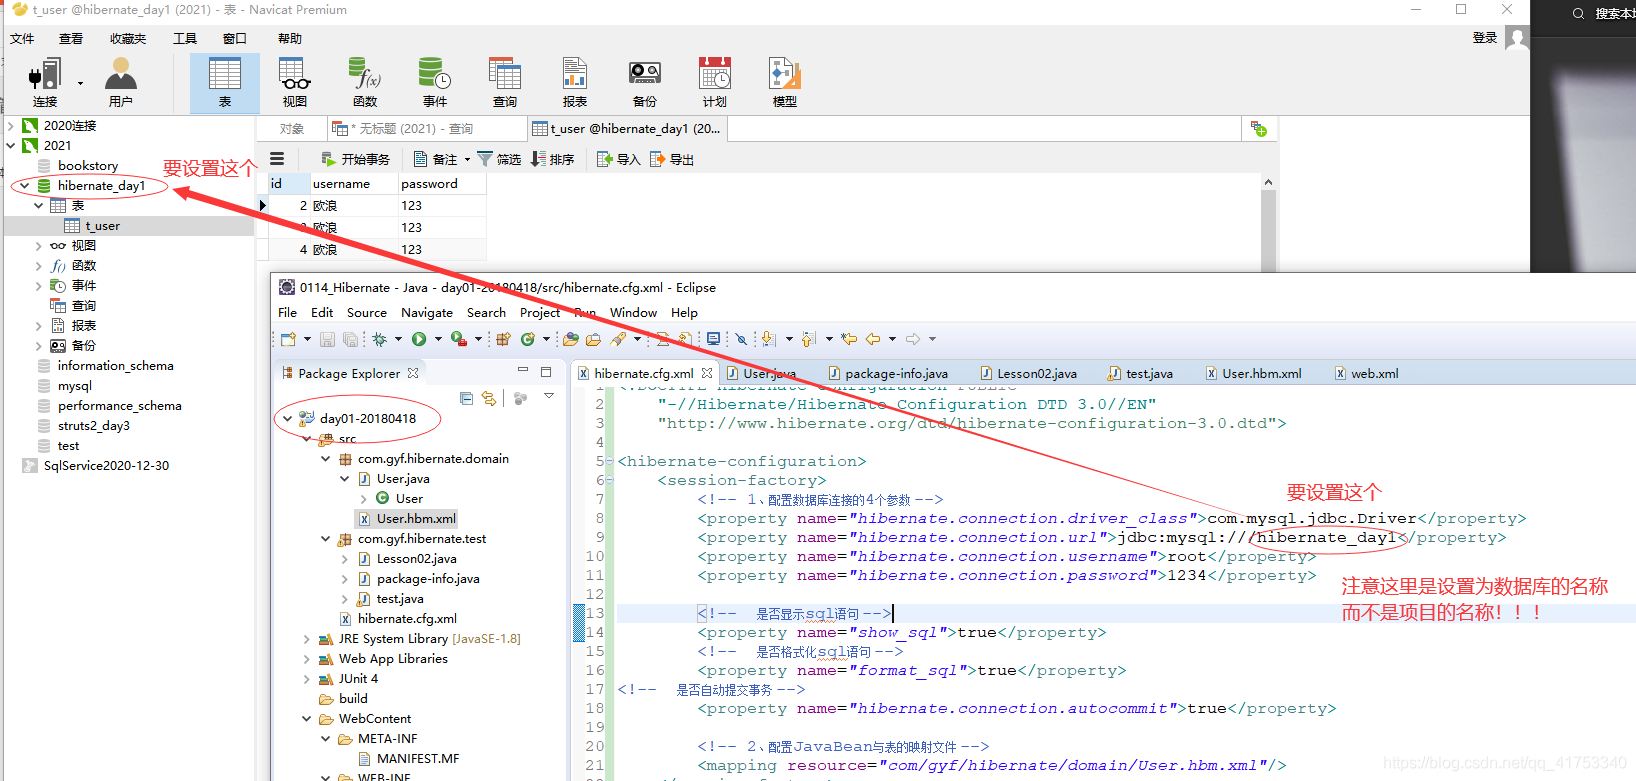Screen dimensions: 1636x781
Task: Click the green add-tab icon in Navicat
Action: pyautogui.click(x=1258, y=129)
